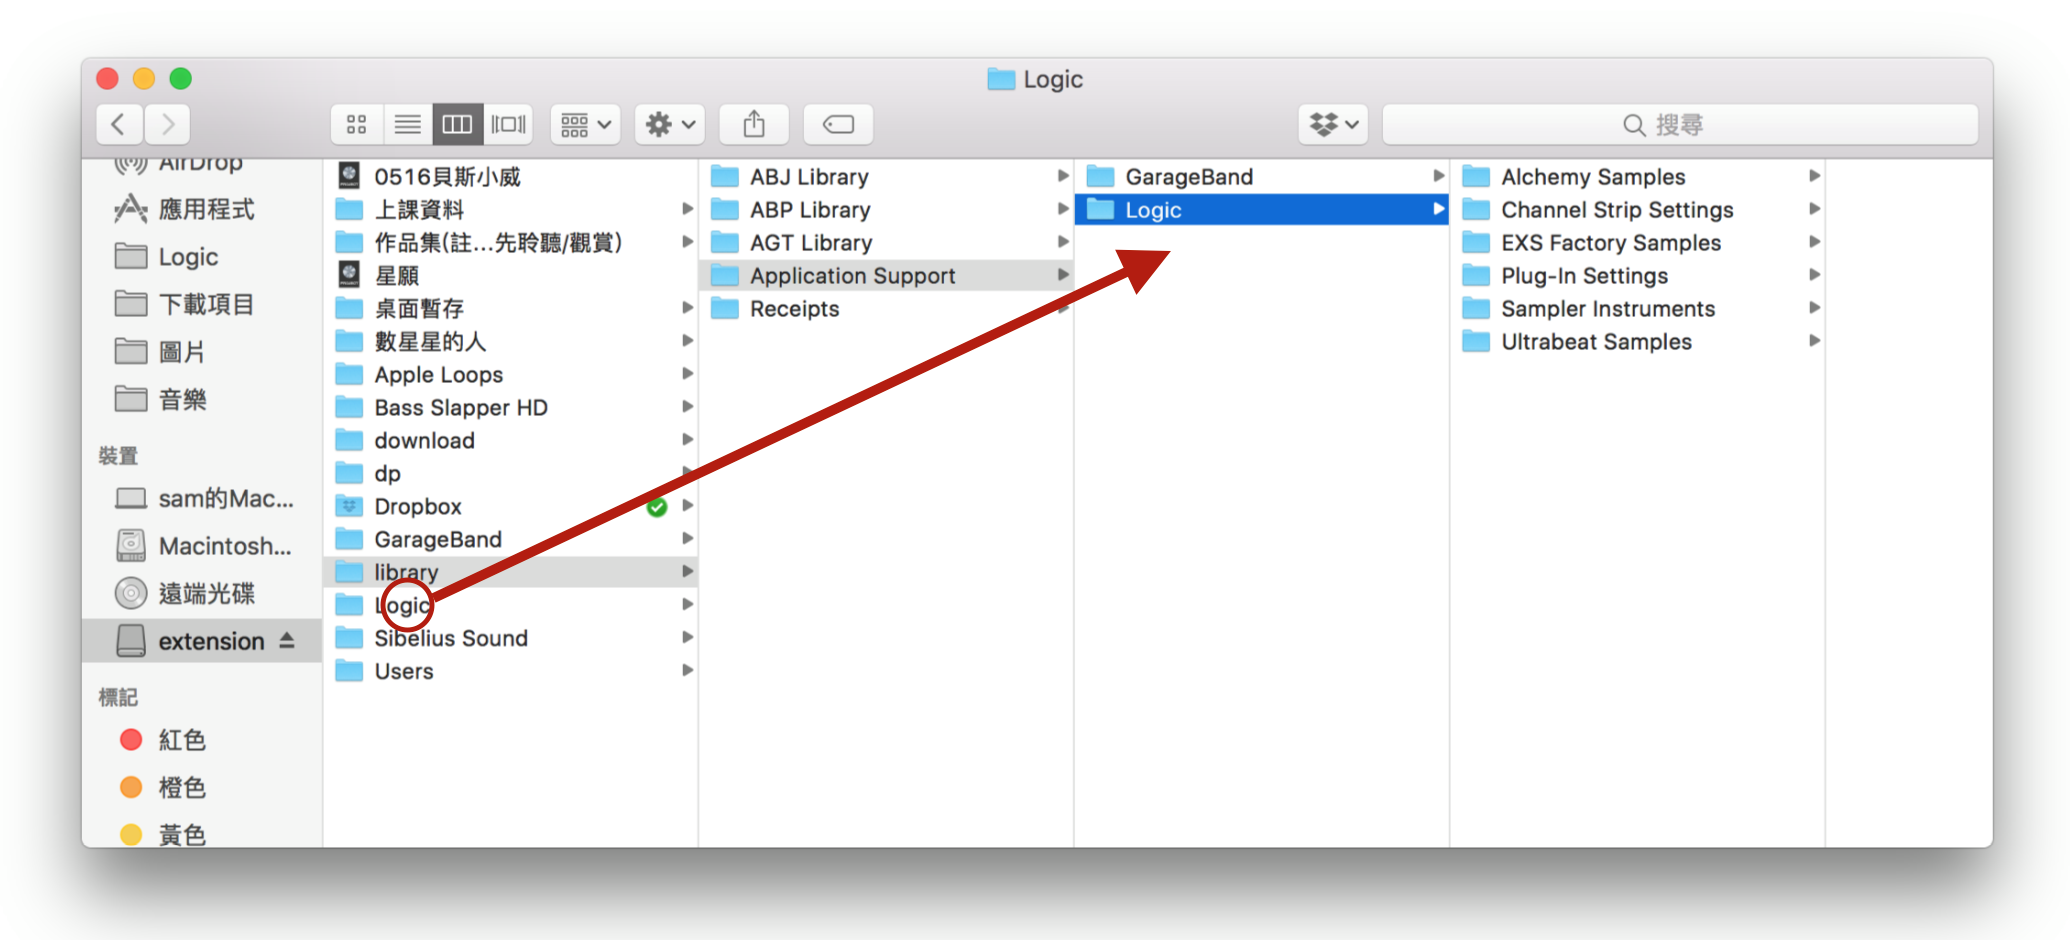Open the Apple Loops folder
The height and width of the screenshot is (940, 2070).
coord(438,374)
